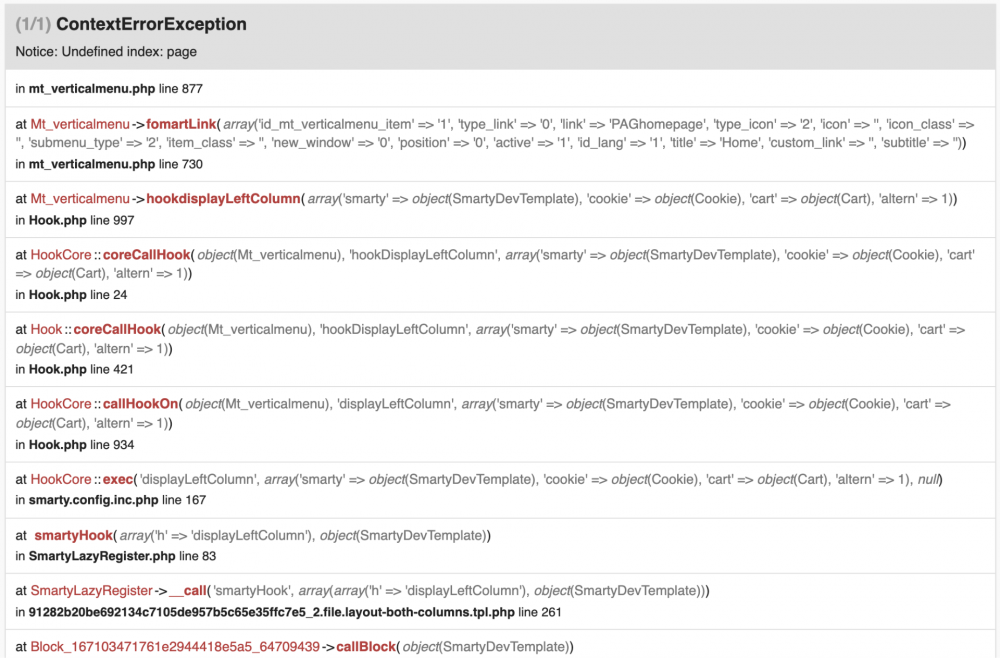Click the __call method link
1000x658 pixels.
click(187, 590)
